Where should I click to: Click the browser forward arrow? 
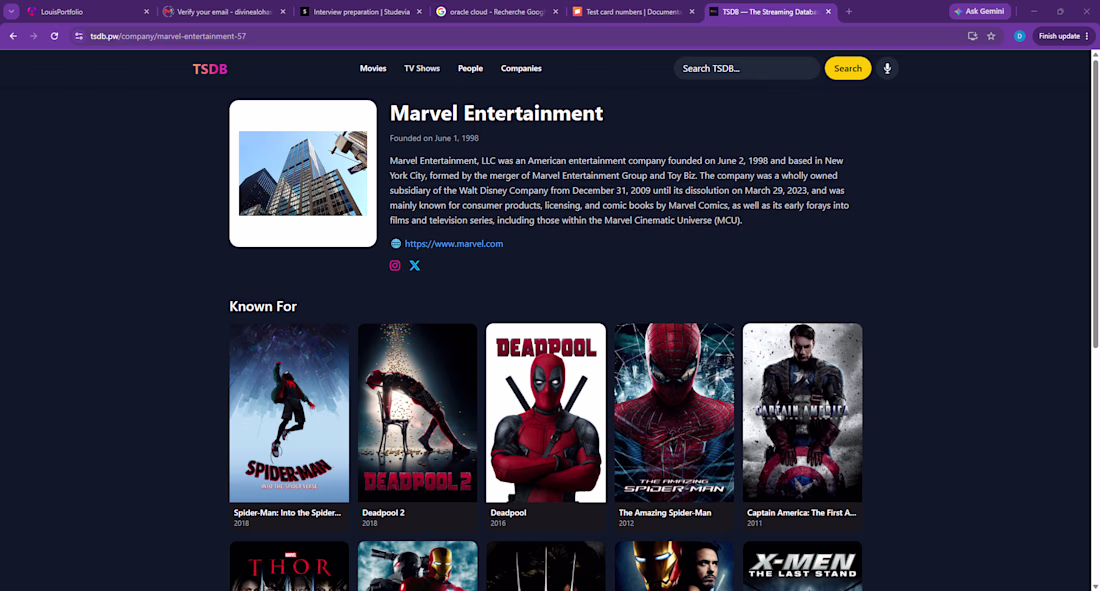[33, 36]
